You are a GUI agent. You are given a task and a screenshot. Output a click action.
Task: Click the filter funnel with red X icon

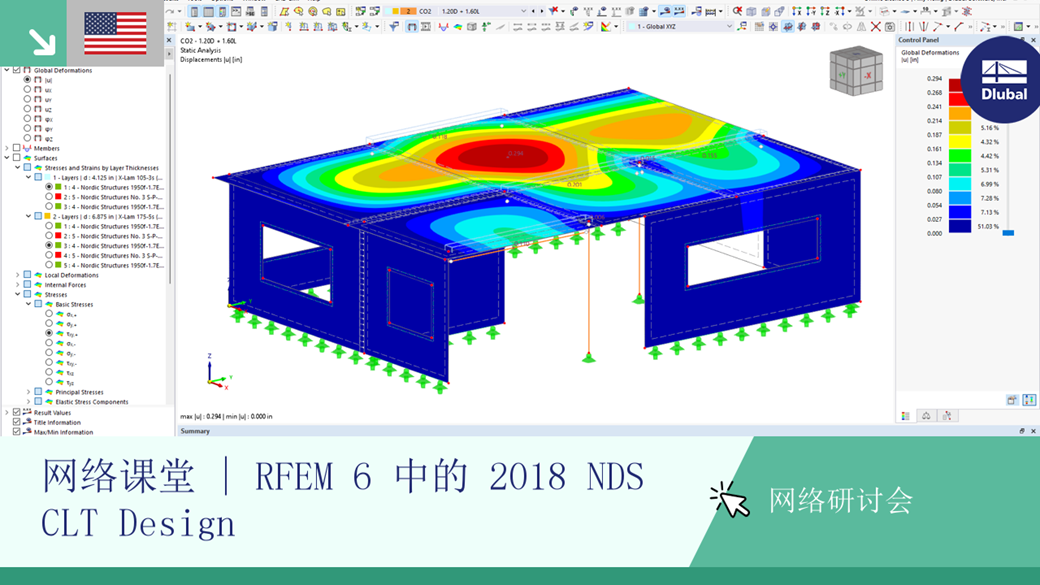554,11
